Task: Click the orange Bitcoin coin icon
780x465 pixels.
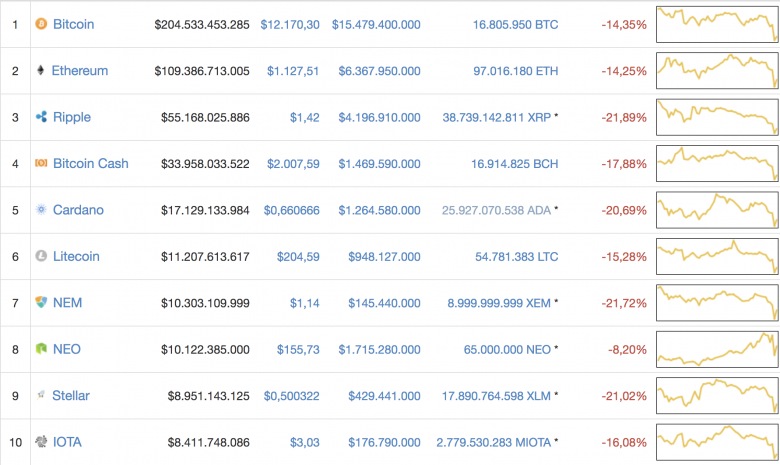Action: point(41,24)
